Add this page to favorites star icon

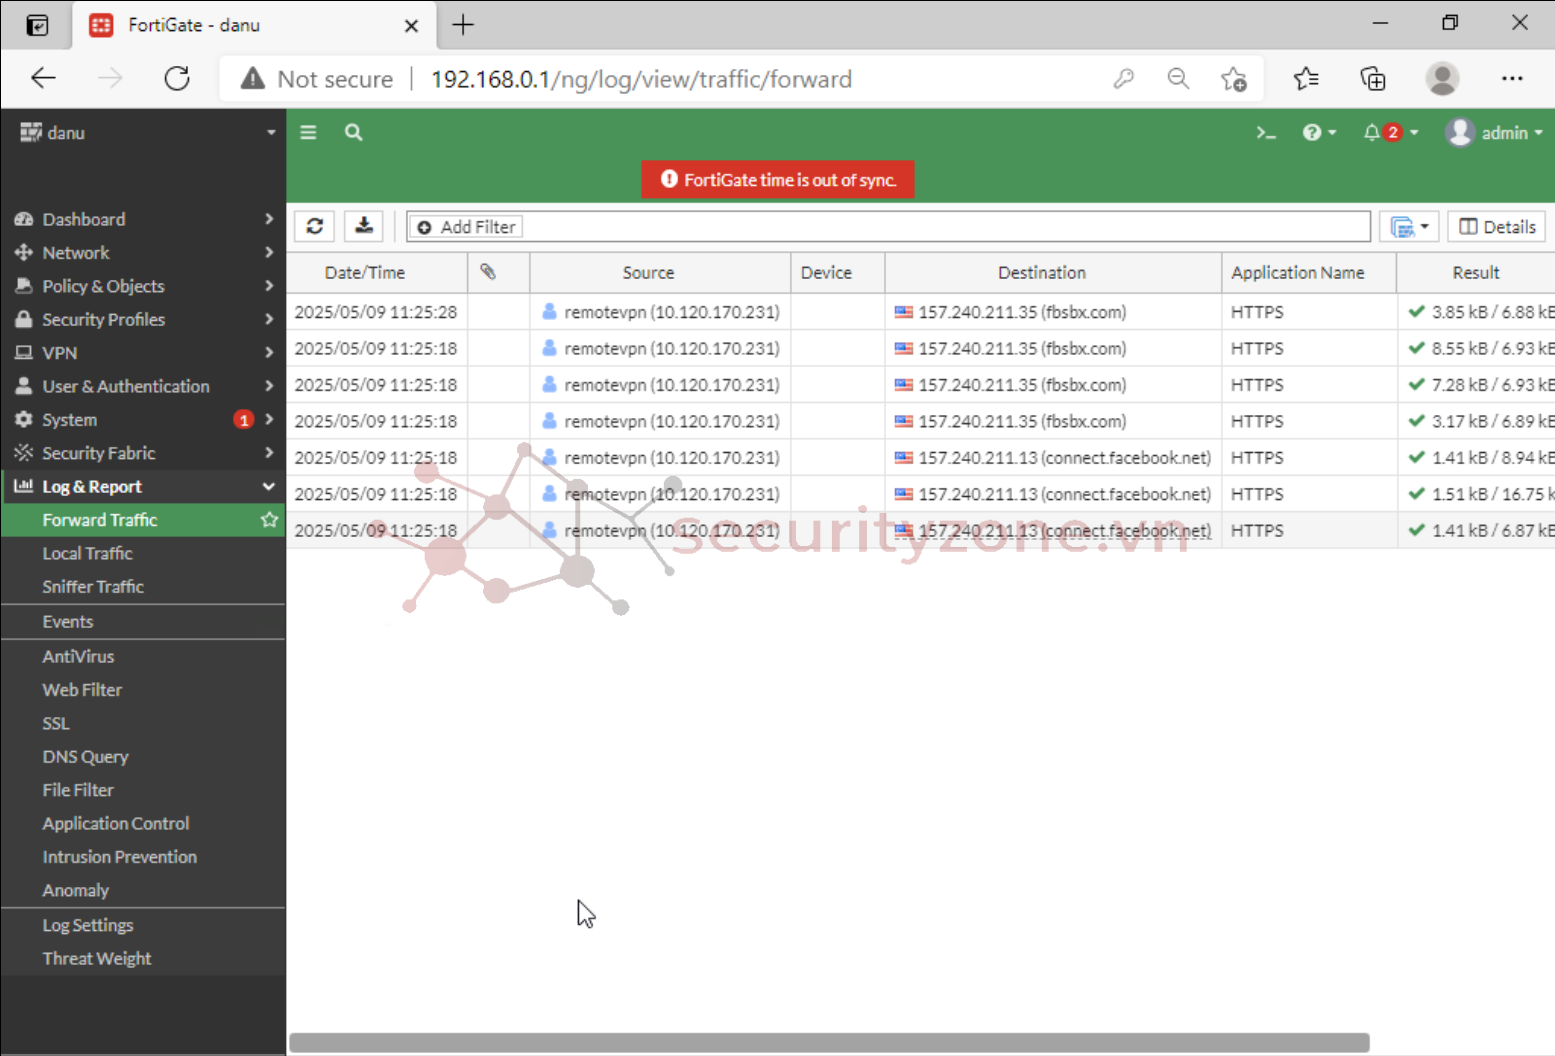(1234, 78)
